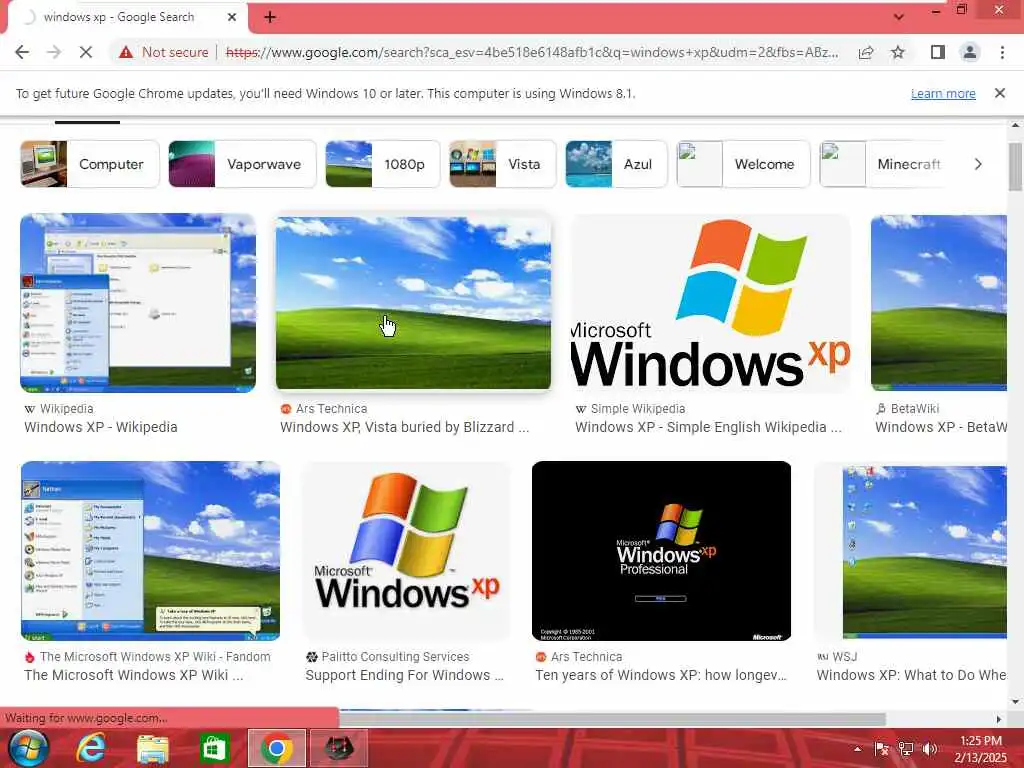Go back to the previous page
This screenshot has height=768, width=1024.
click(22, 52)
